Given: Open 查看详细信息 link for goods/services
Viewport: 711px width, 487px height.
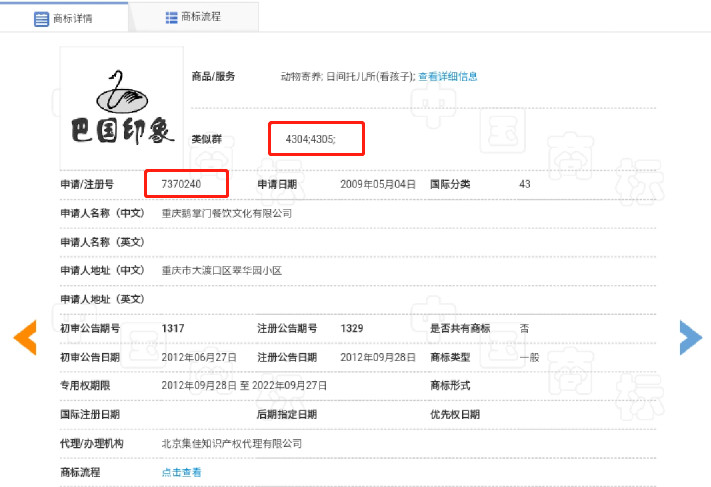Looking at the screenshot, I should [448, 76].
